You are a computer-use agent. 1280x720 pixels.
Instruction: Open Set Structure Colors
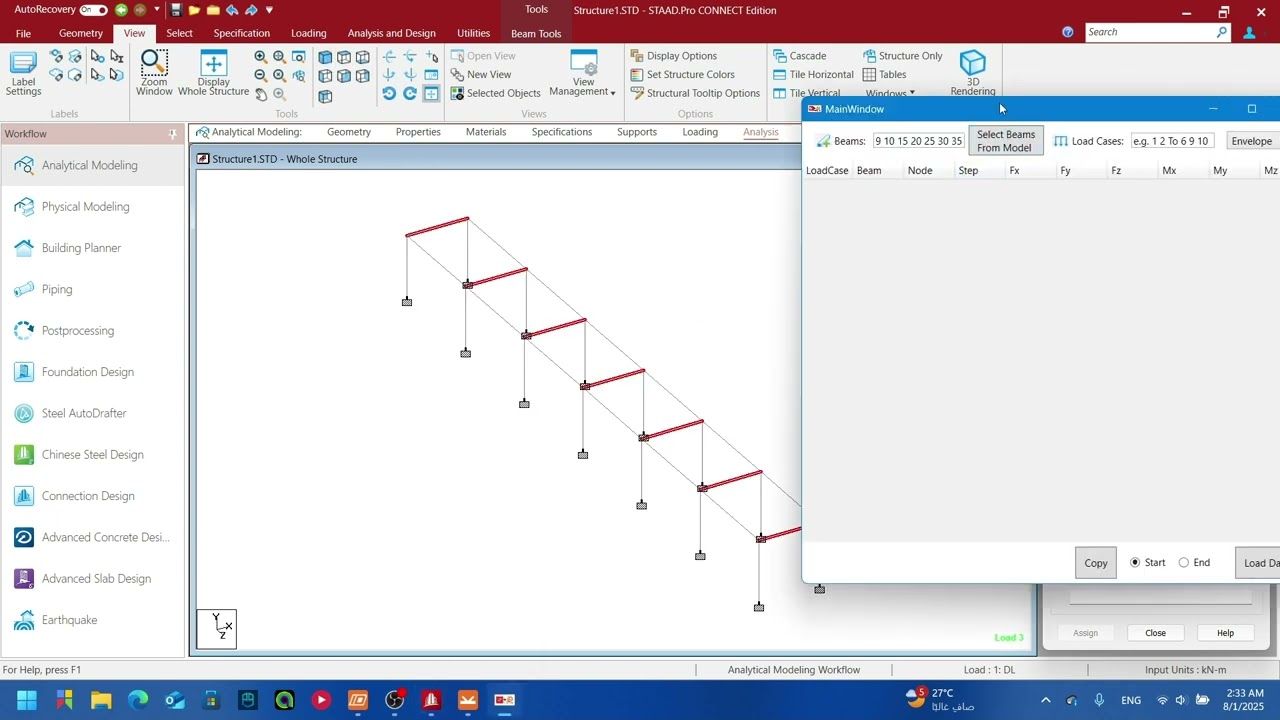tap(683, 75)
